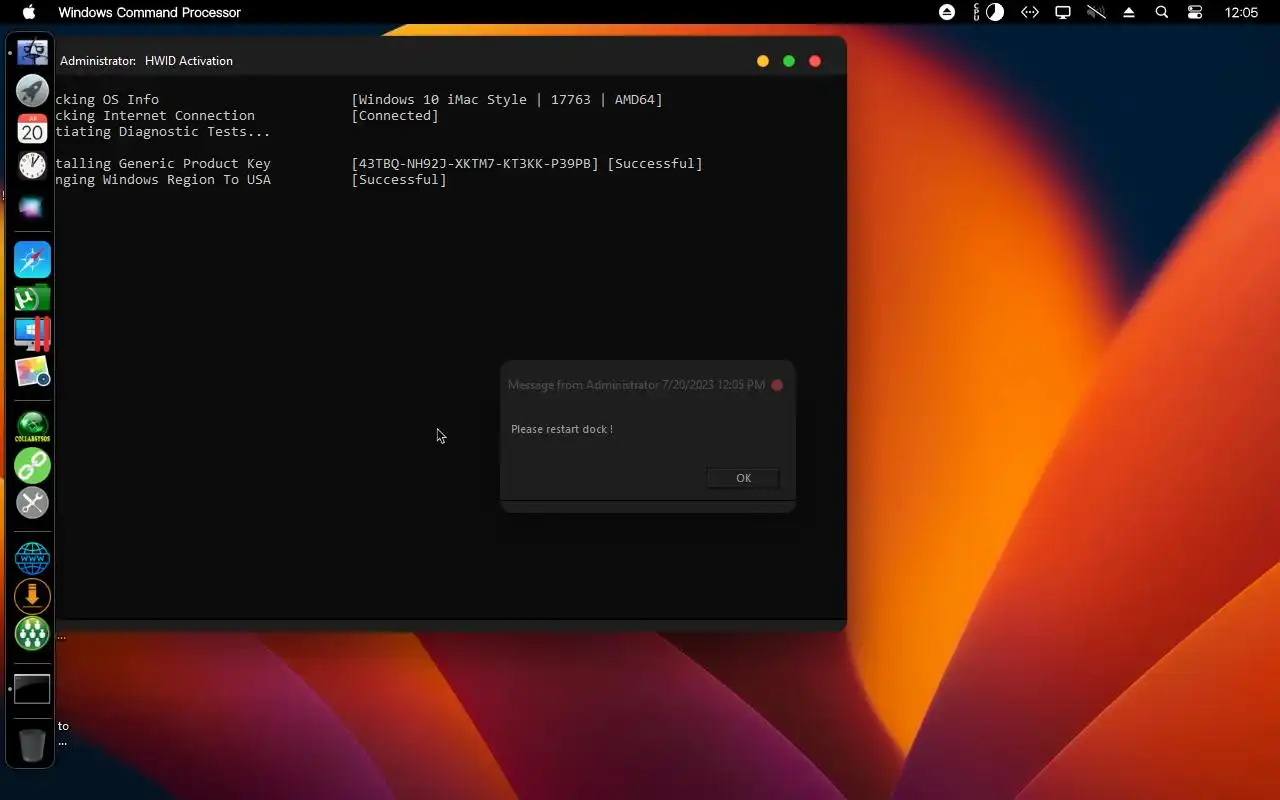
Task: Open the blue WWW globe icon
Action: click(32, 558)
